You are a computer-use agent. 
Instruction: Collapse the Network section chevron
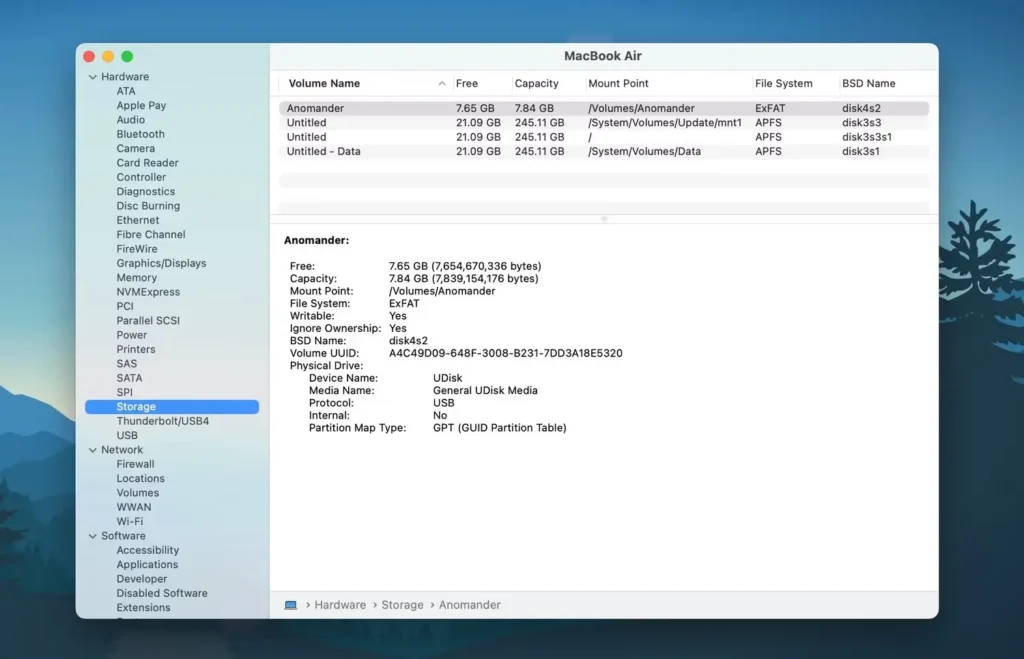pos(93,450)
